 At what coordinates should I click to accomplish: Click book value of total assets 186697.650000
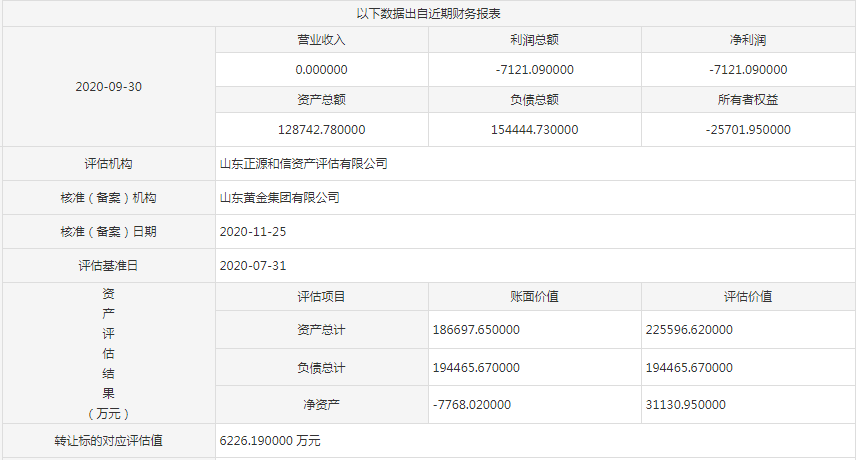pos(476,330)
